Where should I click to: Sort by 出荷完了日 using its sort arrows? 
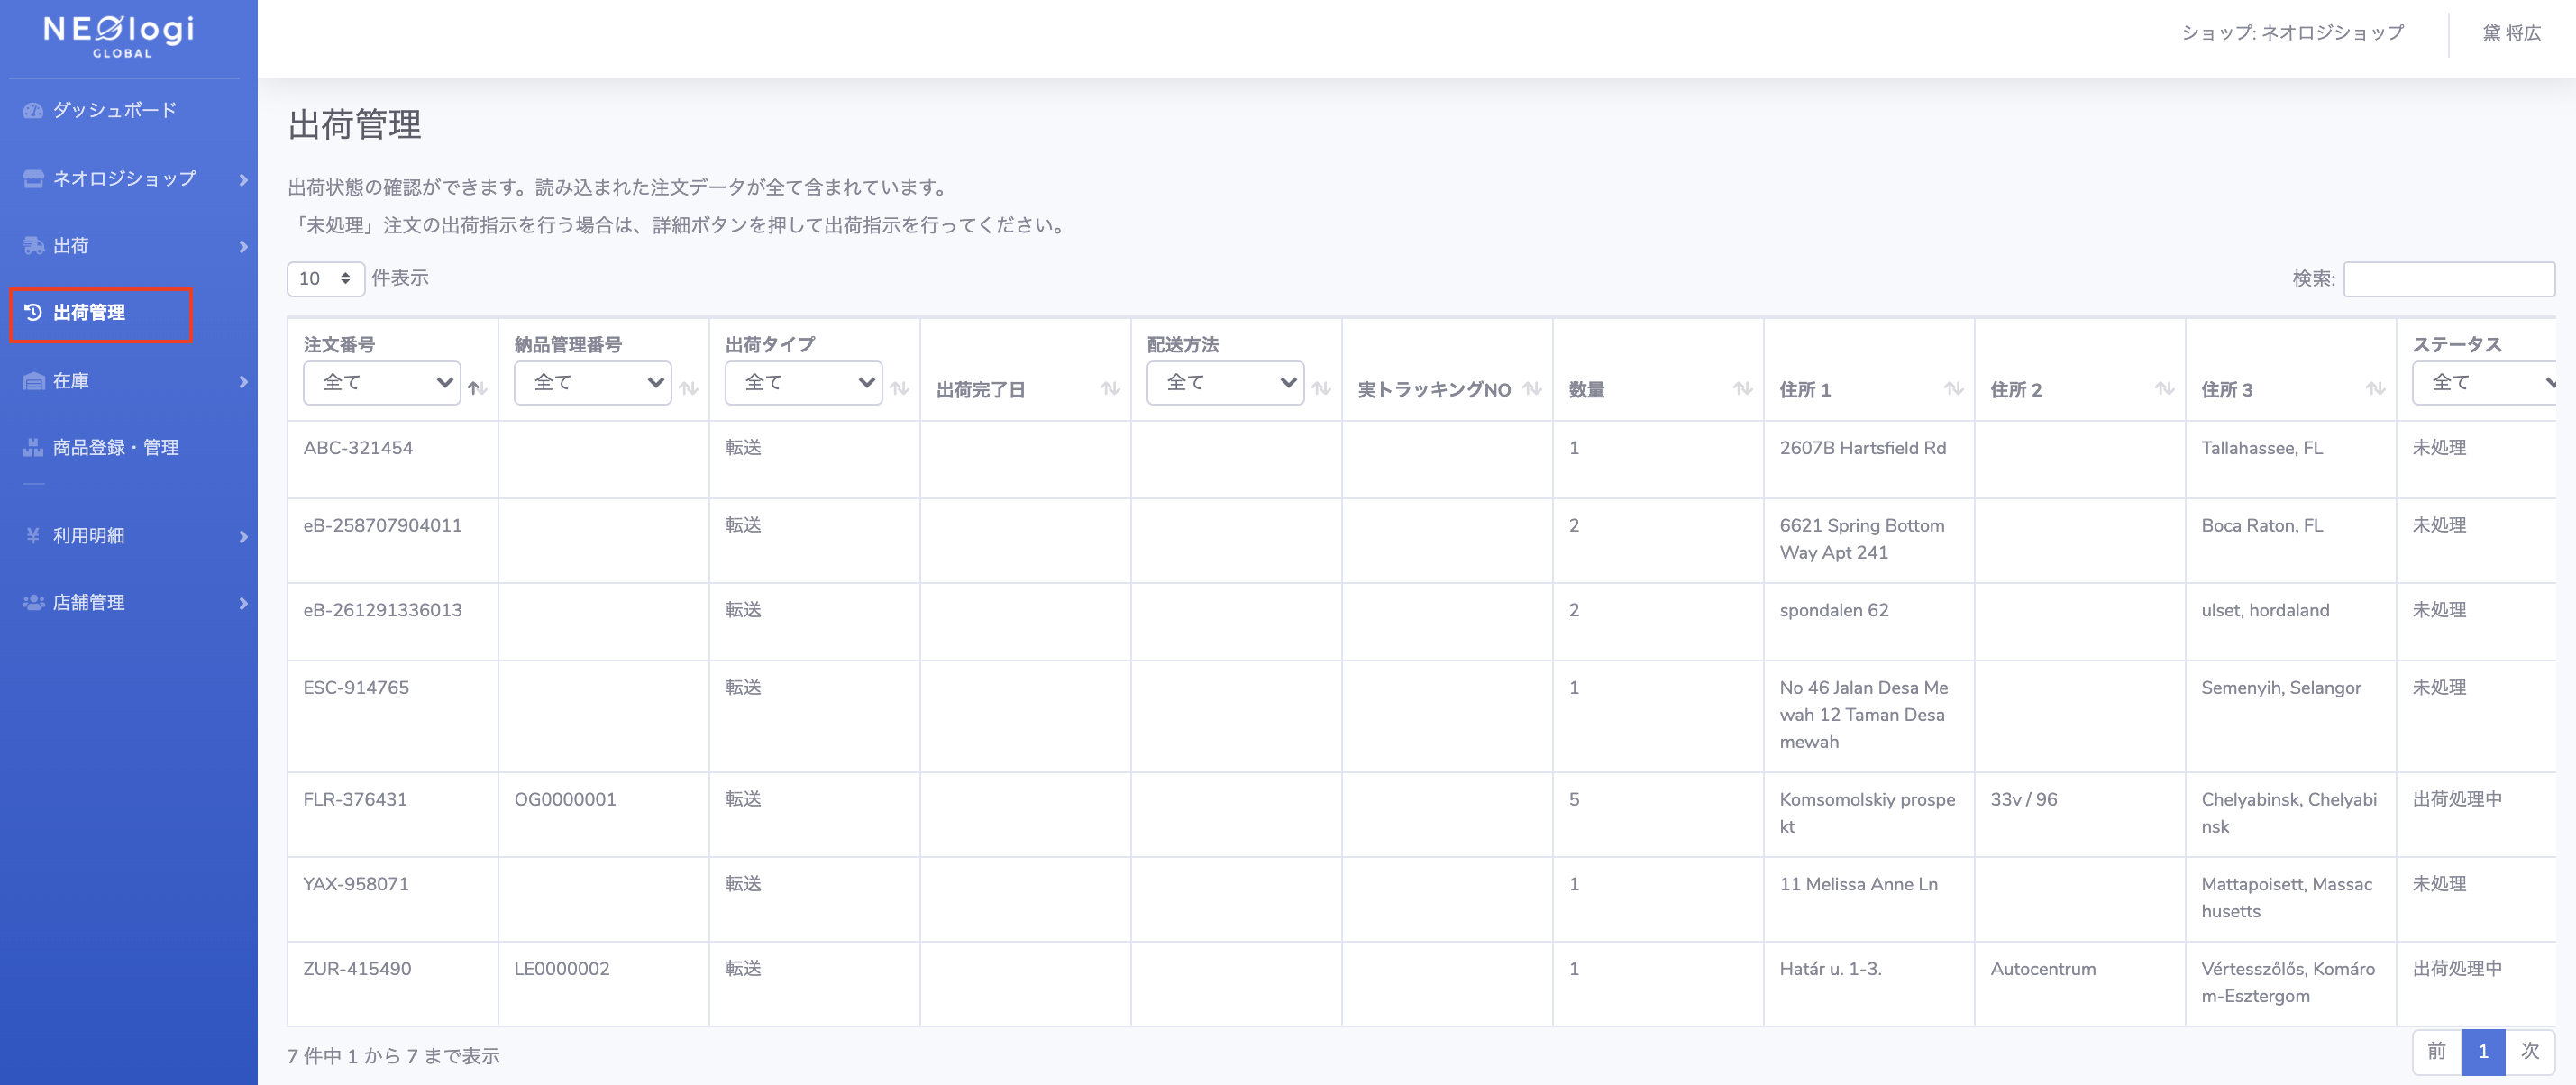pyautogui.click(x=1110, y=388)
